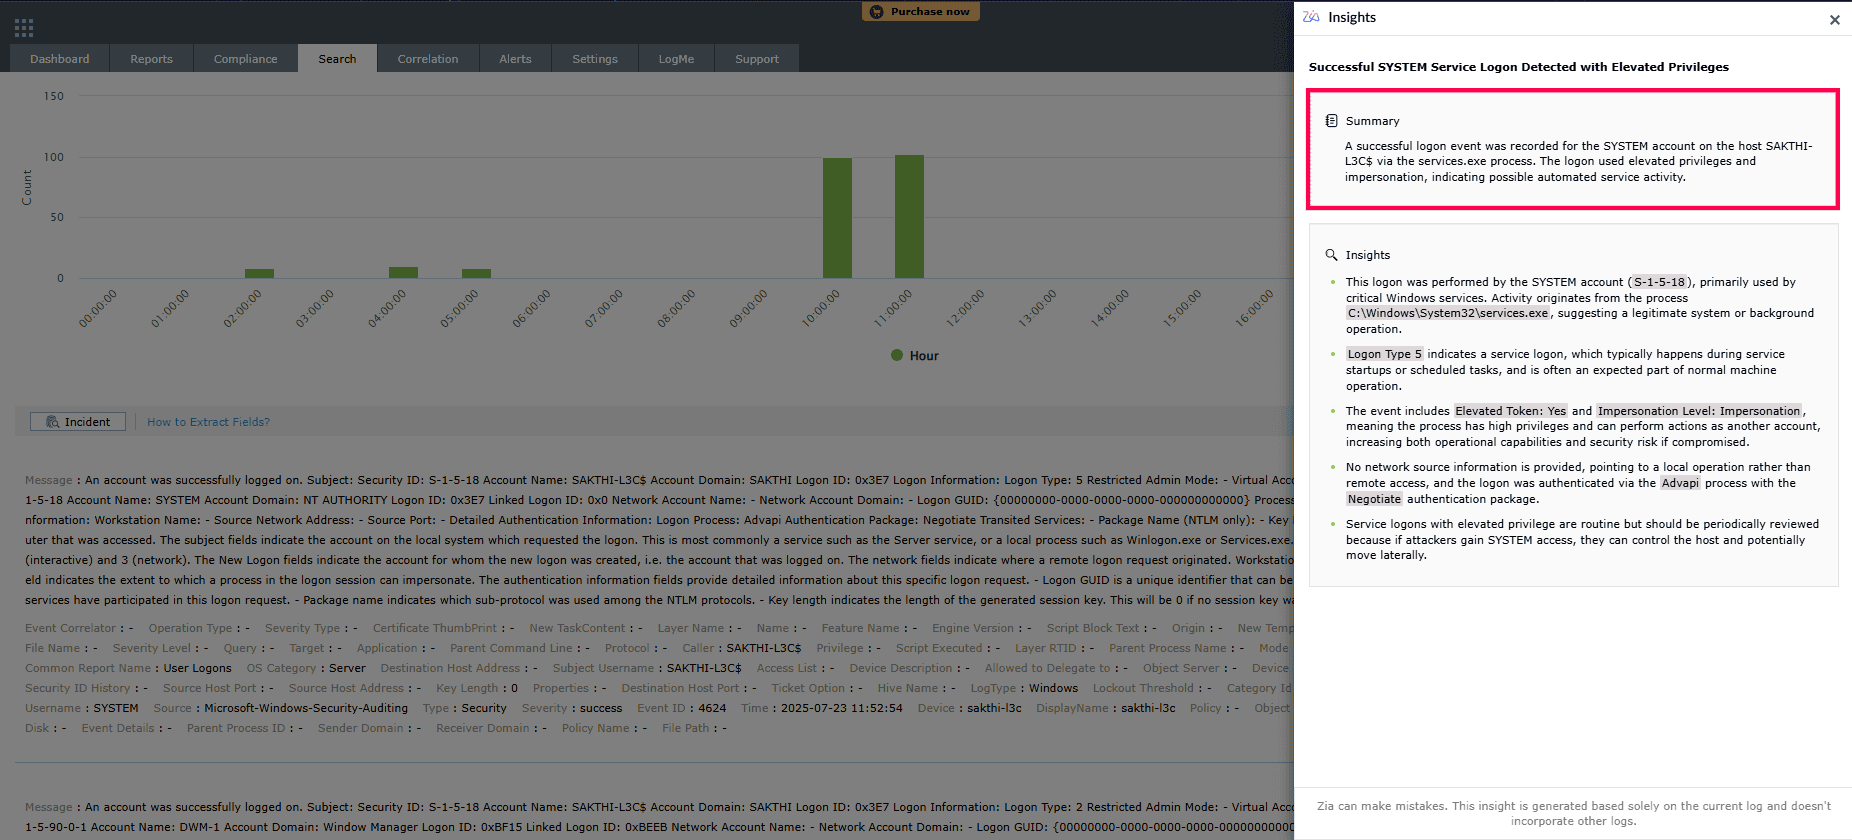Open the Support tab
The height and width of the screenshot is (840, 1852).
tap(757, 59)
